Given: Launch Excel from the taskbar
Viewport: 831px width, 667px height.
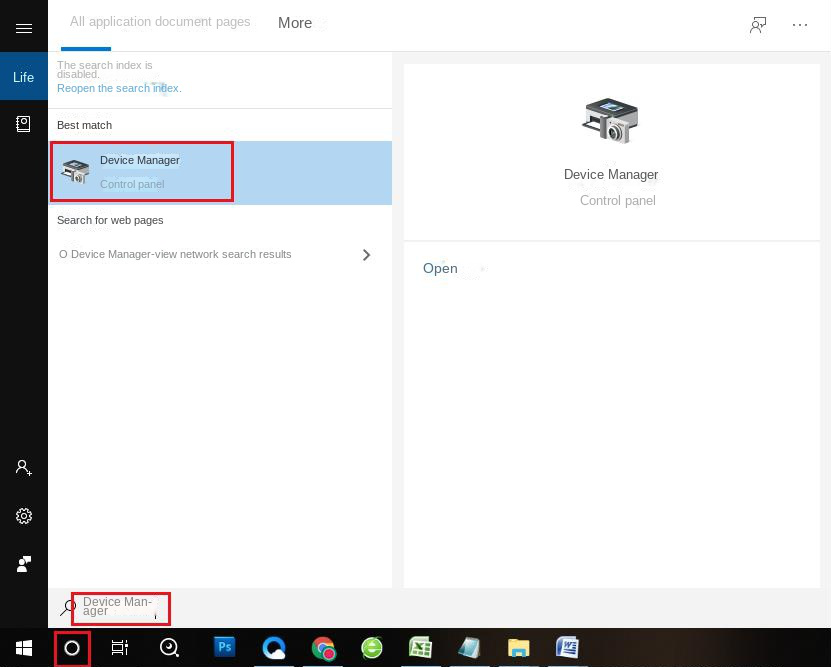Looking at the screenshot, I should click(420, 648).
